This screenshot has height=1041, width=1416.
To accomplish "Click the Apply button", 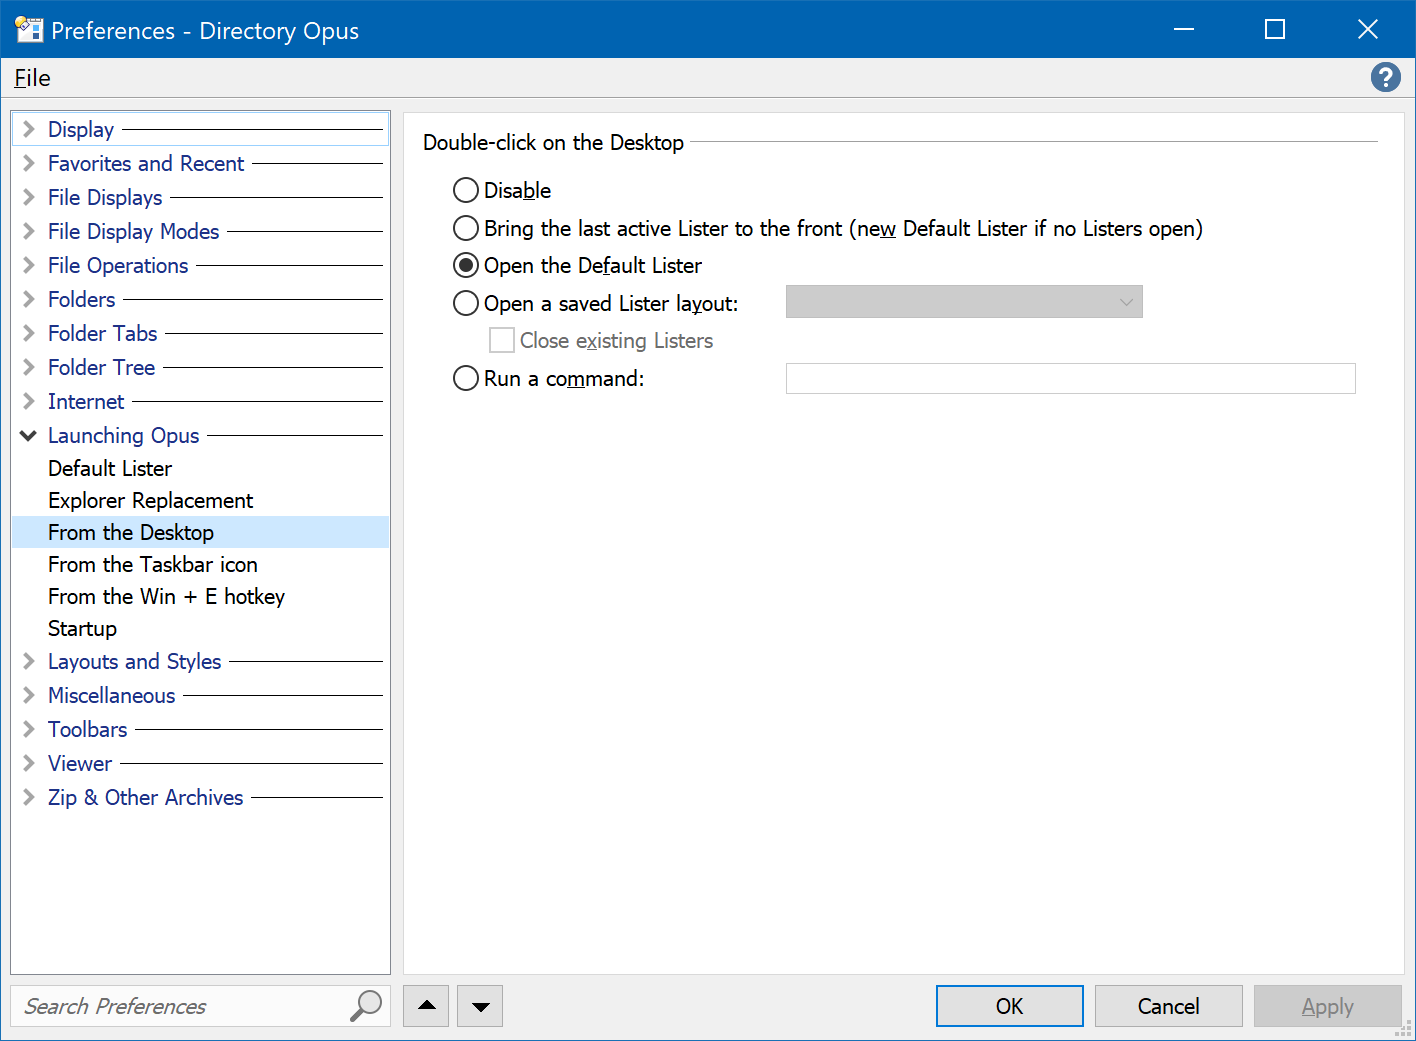I will [x=1327, y=1006].
